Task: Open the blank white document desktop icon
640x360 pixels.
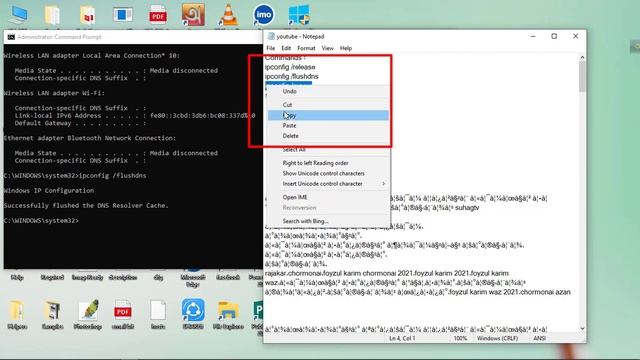Action: 158,311
